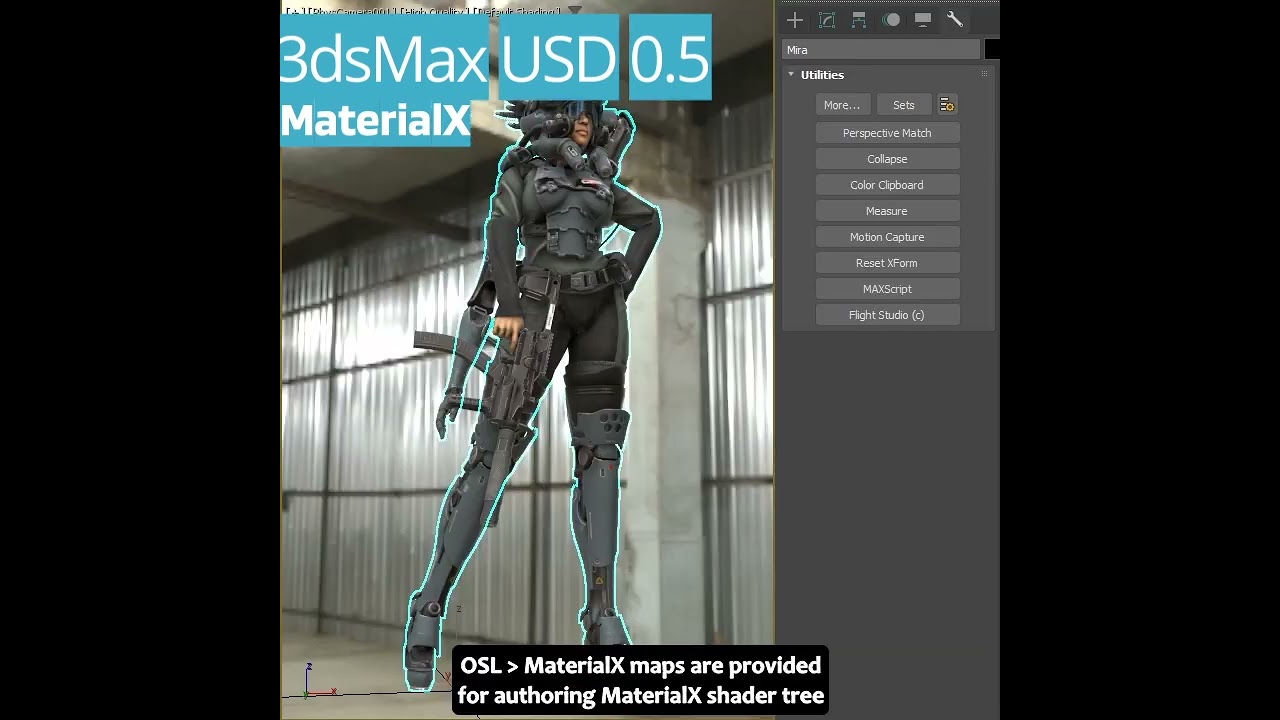The image size is (1280, 720).
Task: Open the Measure utility
Action: click(x=888, y=211)
